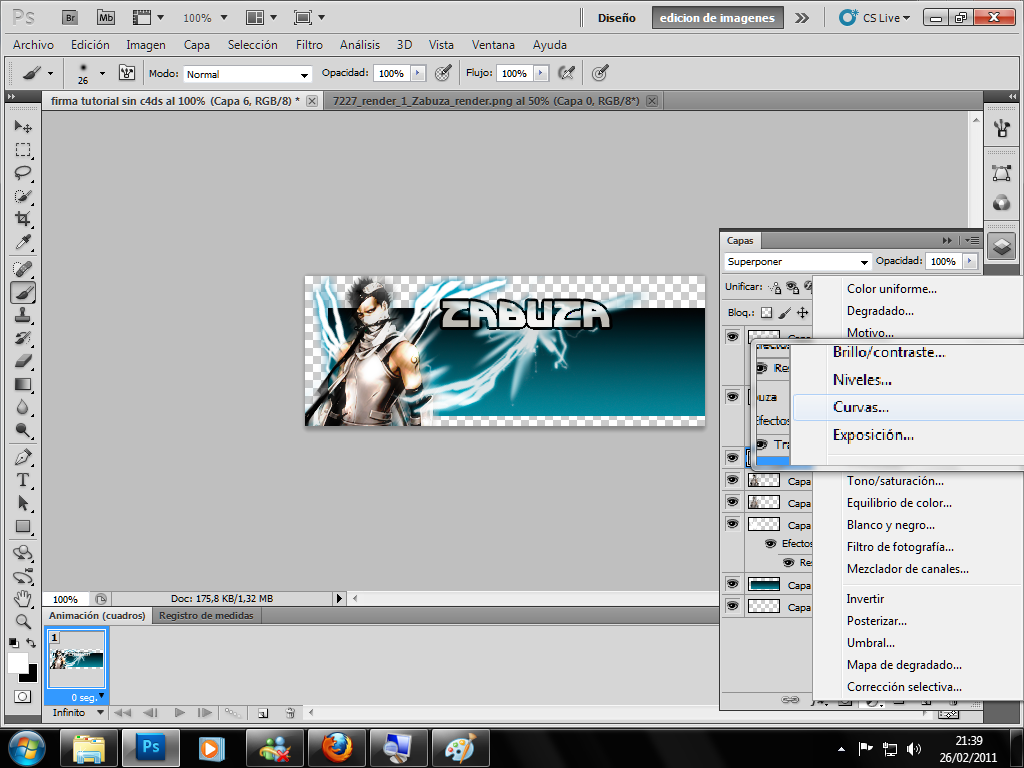Select the Quick Selection tool
Viewport: 1024px width, 768px height.
pyautogui.click(x=23, y=196)
